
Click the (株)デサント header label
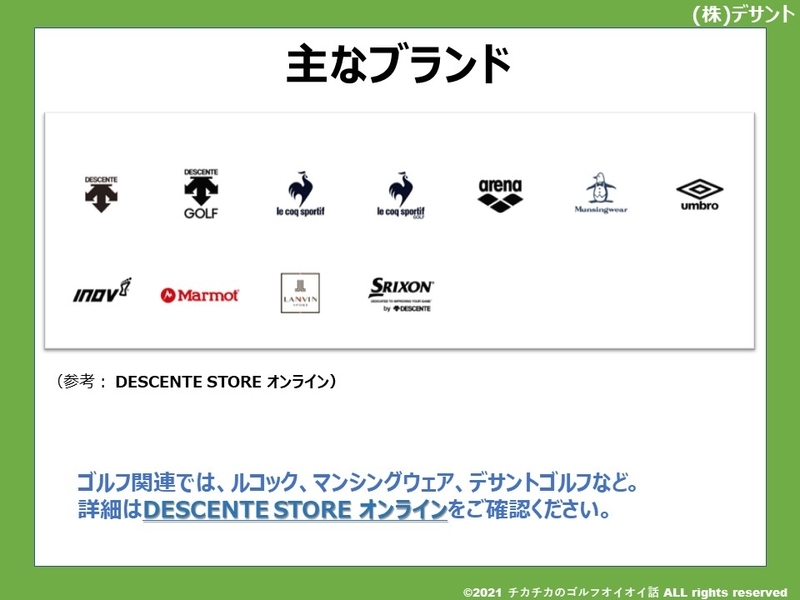(x=744, y=14)
